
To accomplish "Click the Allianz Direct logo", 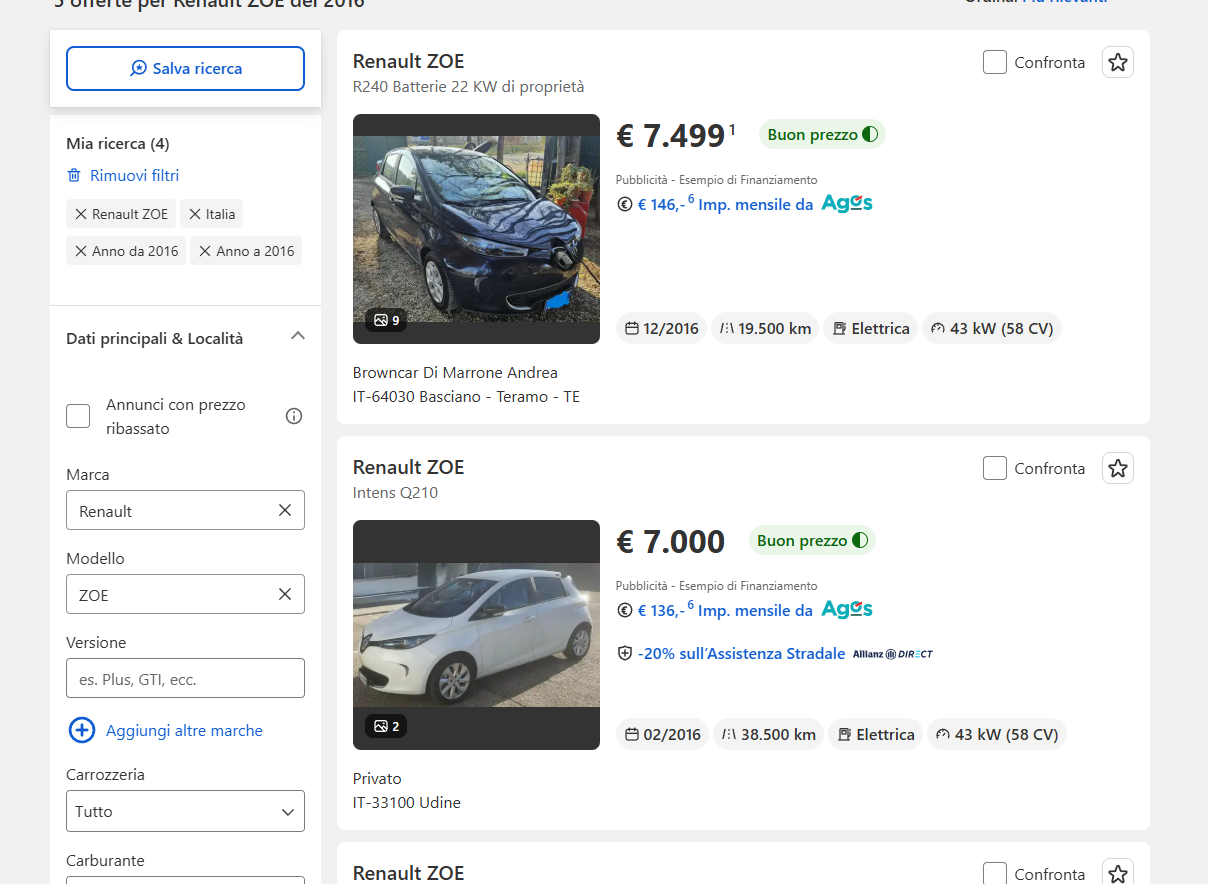I will pos(893,654).
